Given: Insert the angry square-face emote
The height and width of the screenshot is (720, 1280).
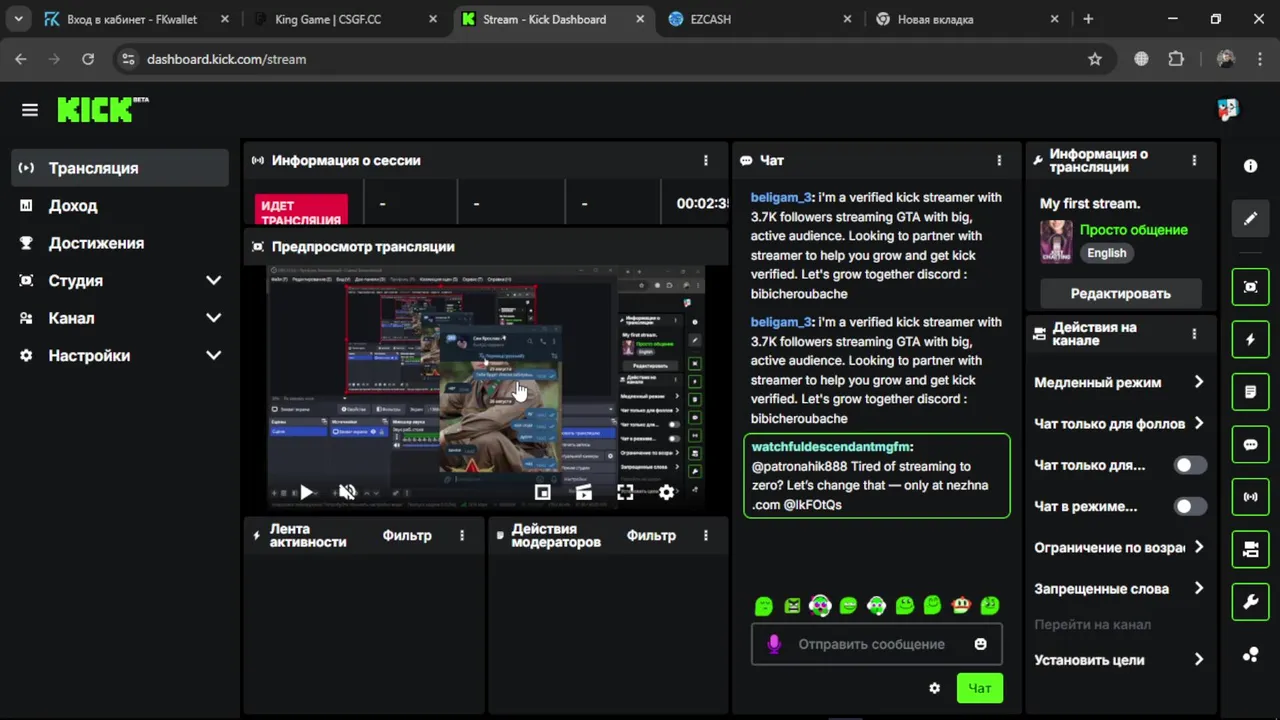Looking at the screenshot, I should 793,605.
